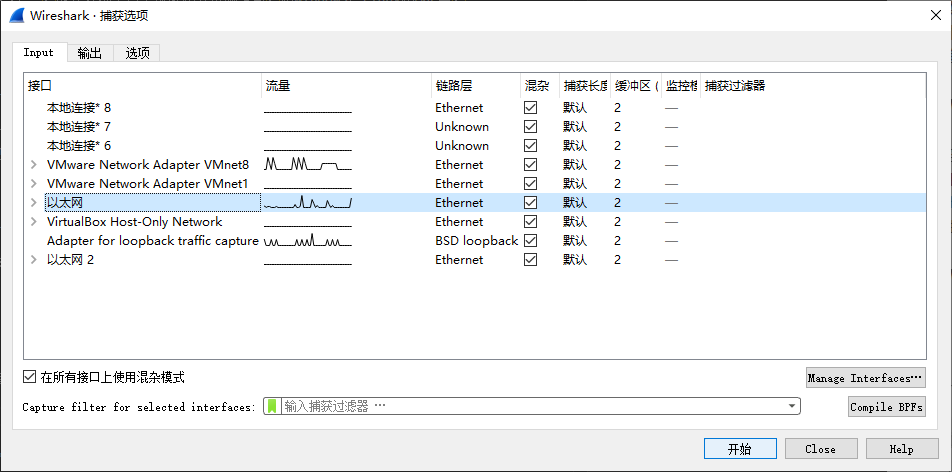
Task: Click the 捕获长度 column header
Action: [585, 86]
